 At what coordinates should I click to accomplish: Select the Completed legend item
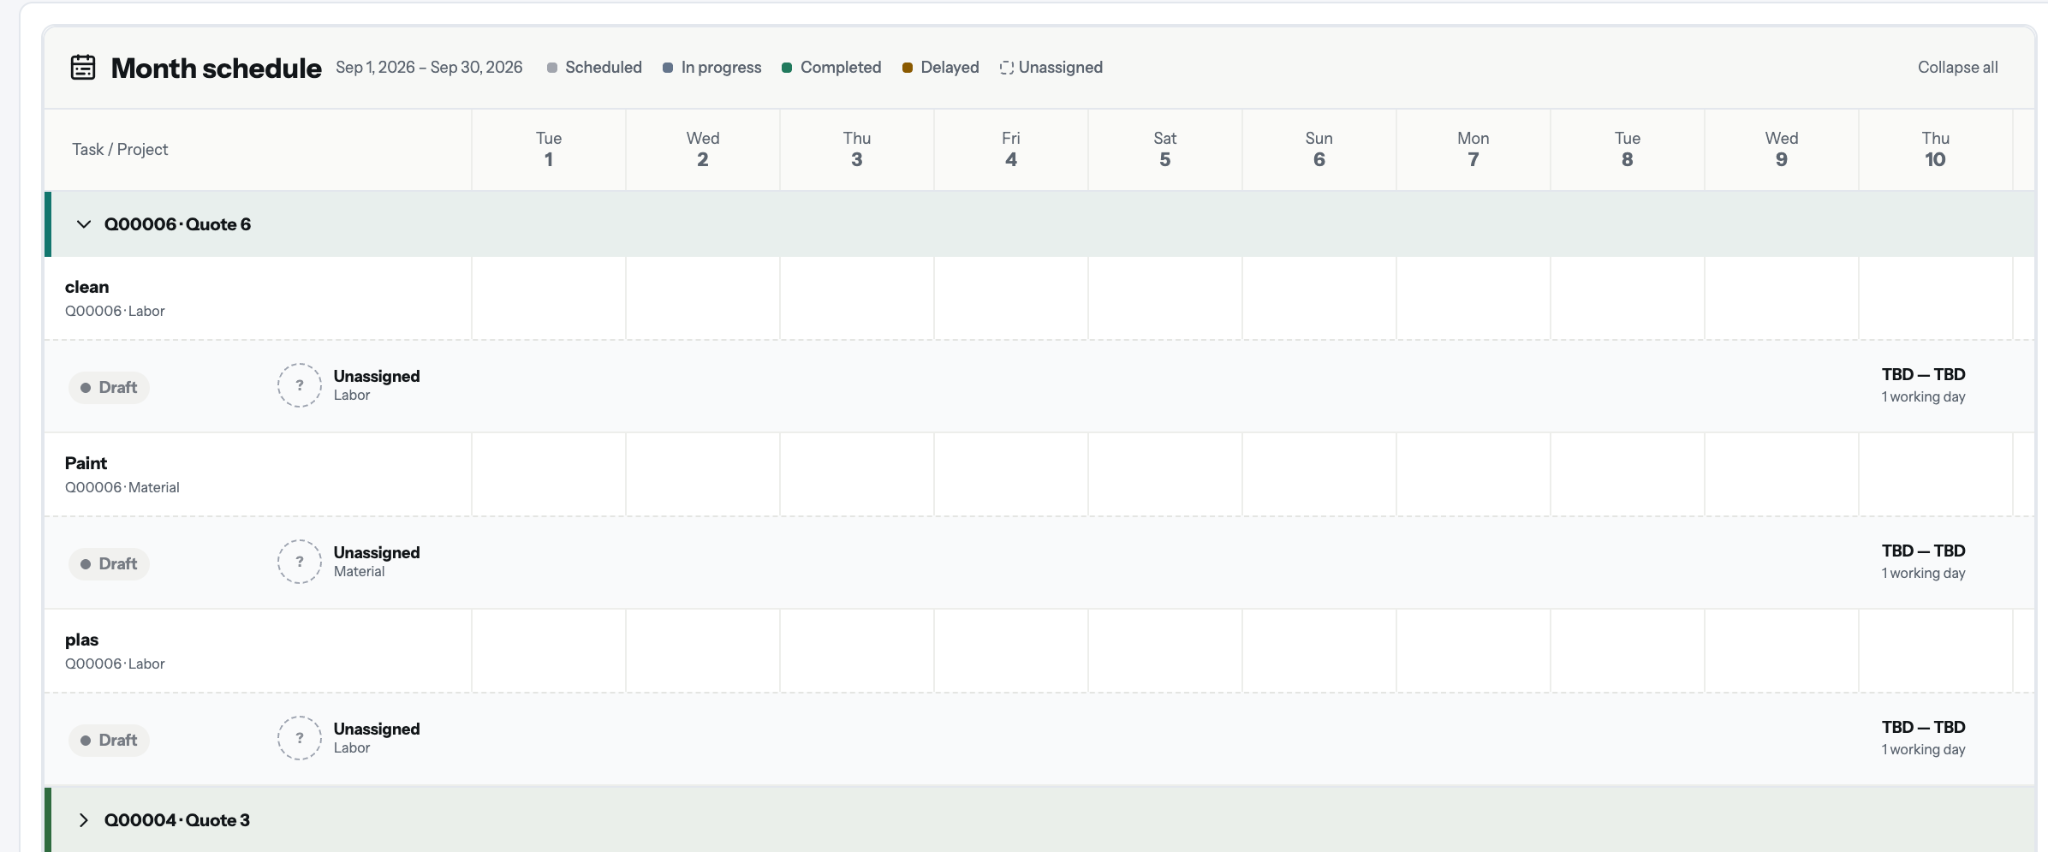(831, 67)
